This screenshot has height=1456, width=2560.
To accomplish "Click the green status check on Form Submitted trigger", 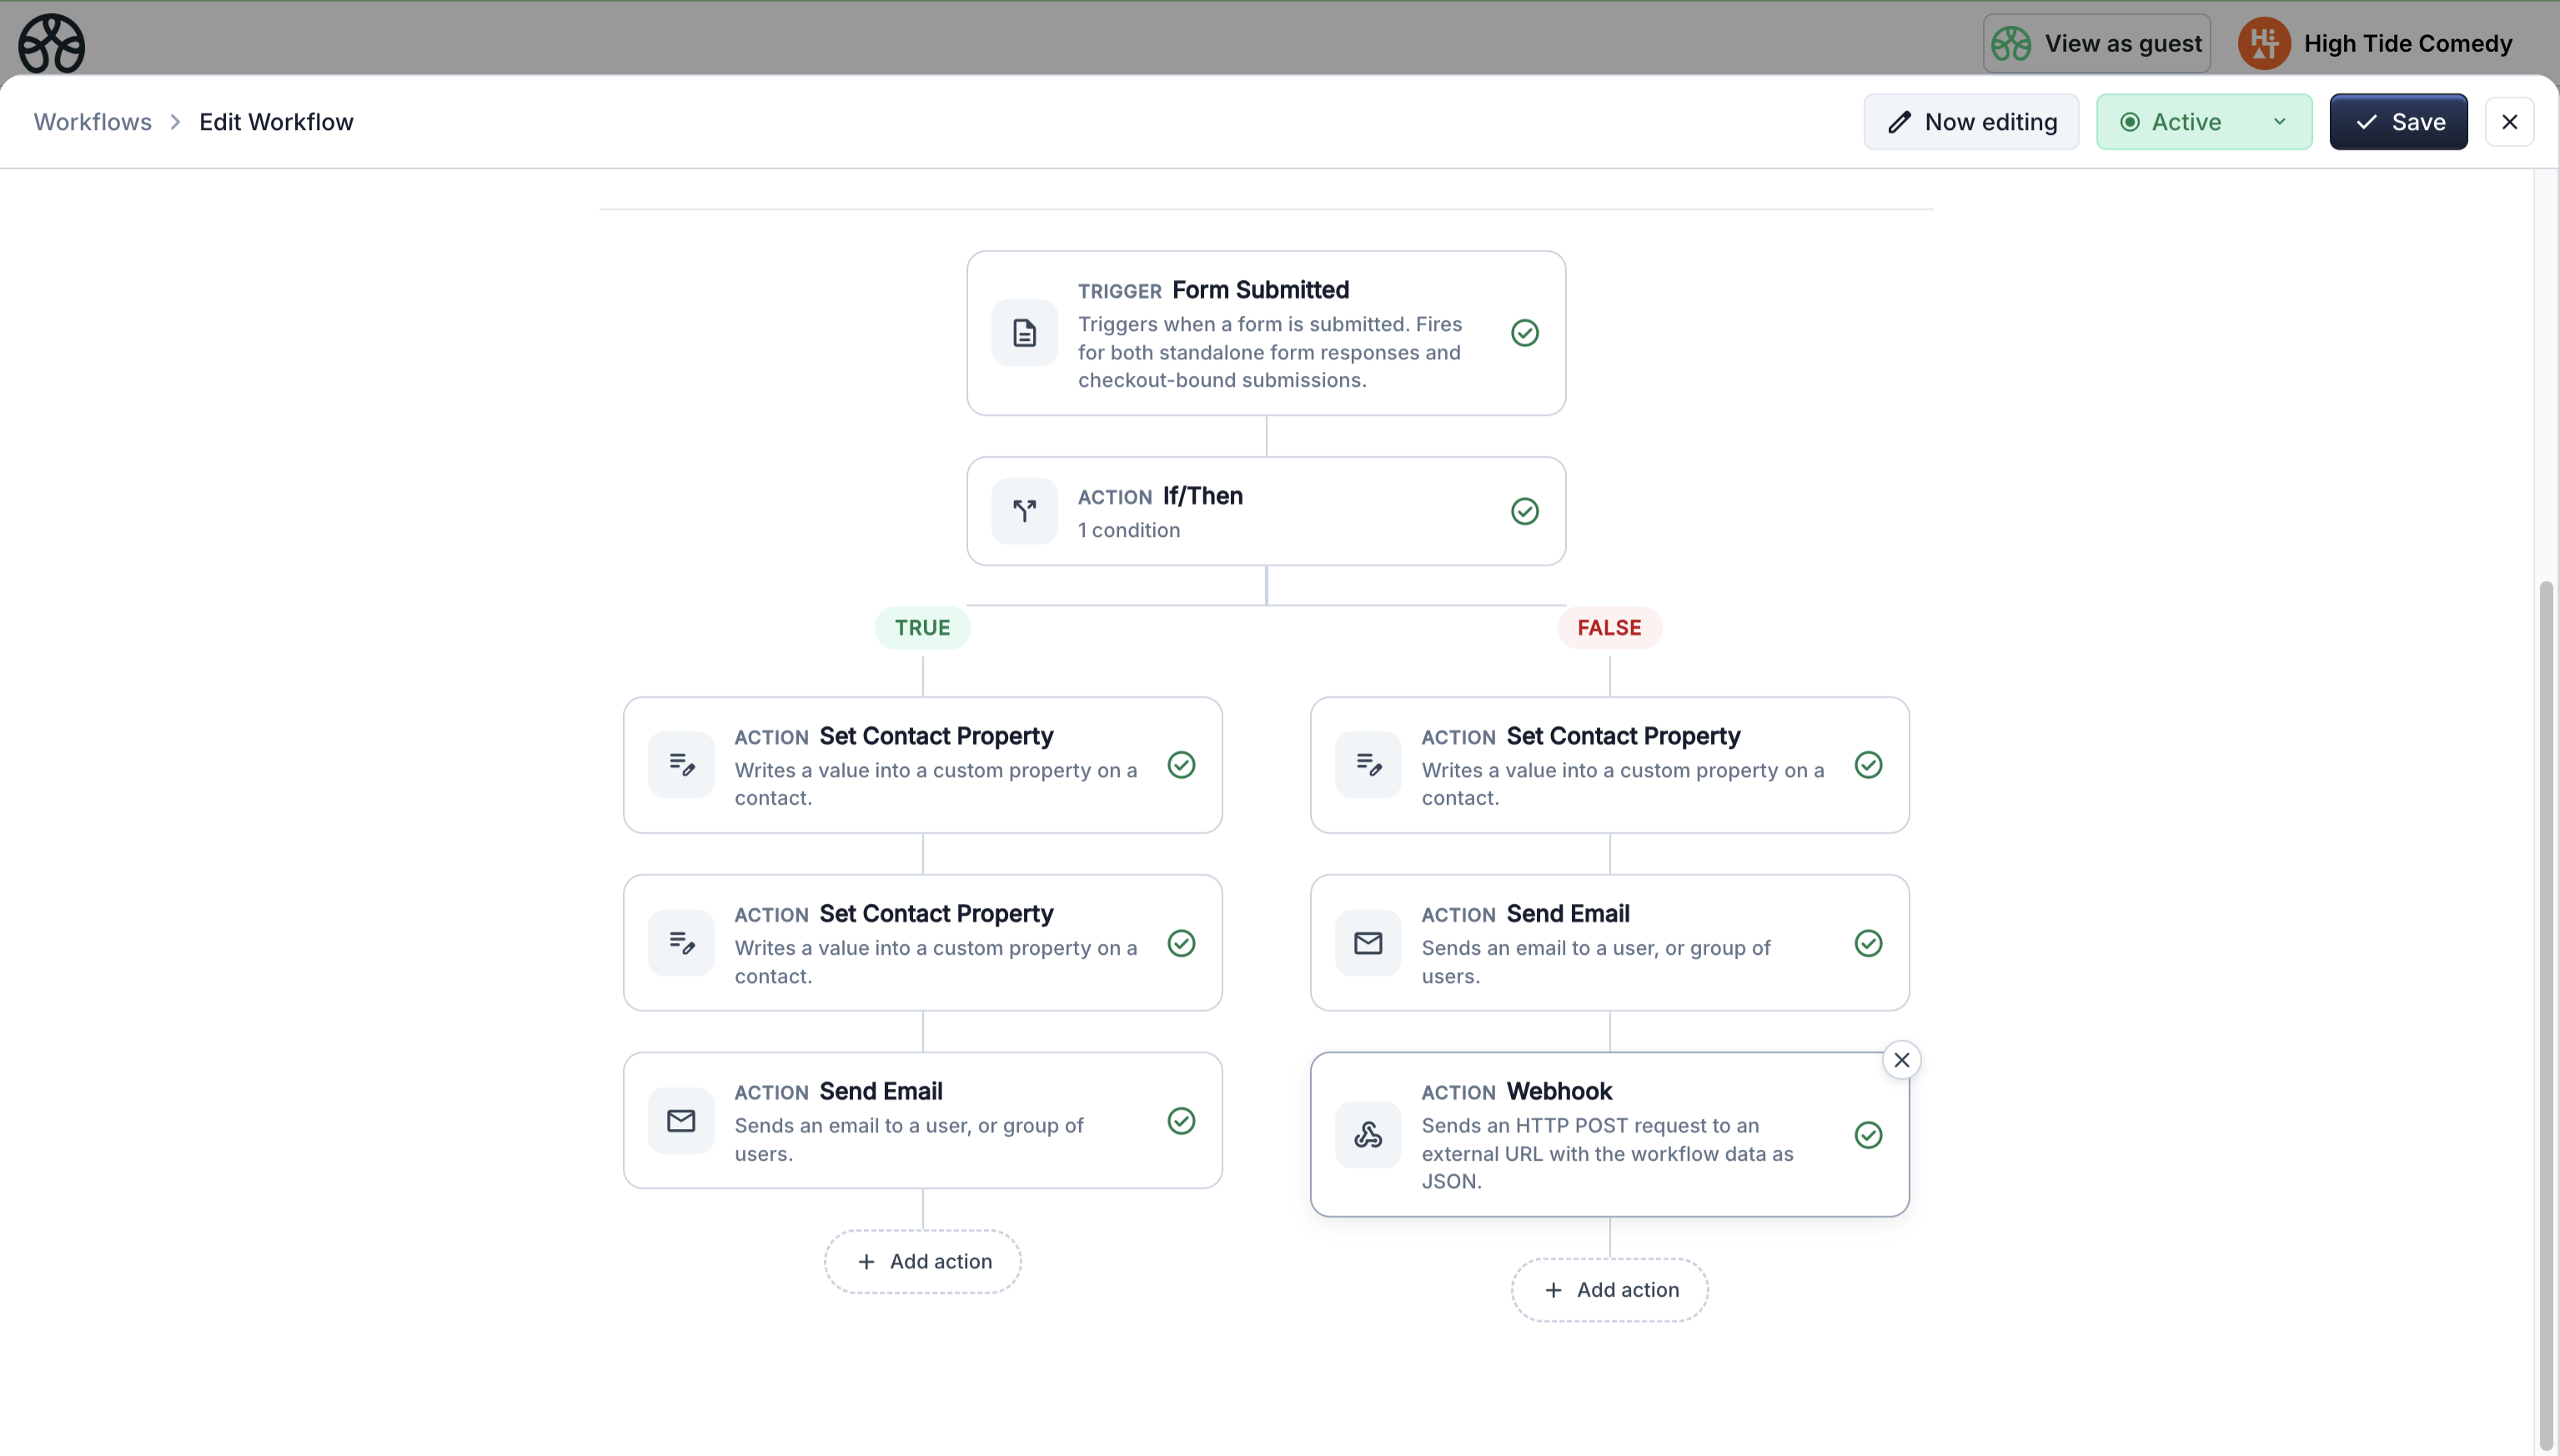I will point(1523,332).
